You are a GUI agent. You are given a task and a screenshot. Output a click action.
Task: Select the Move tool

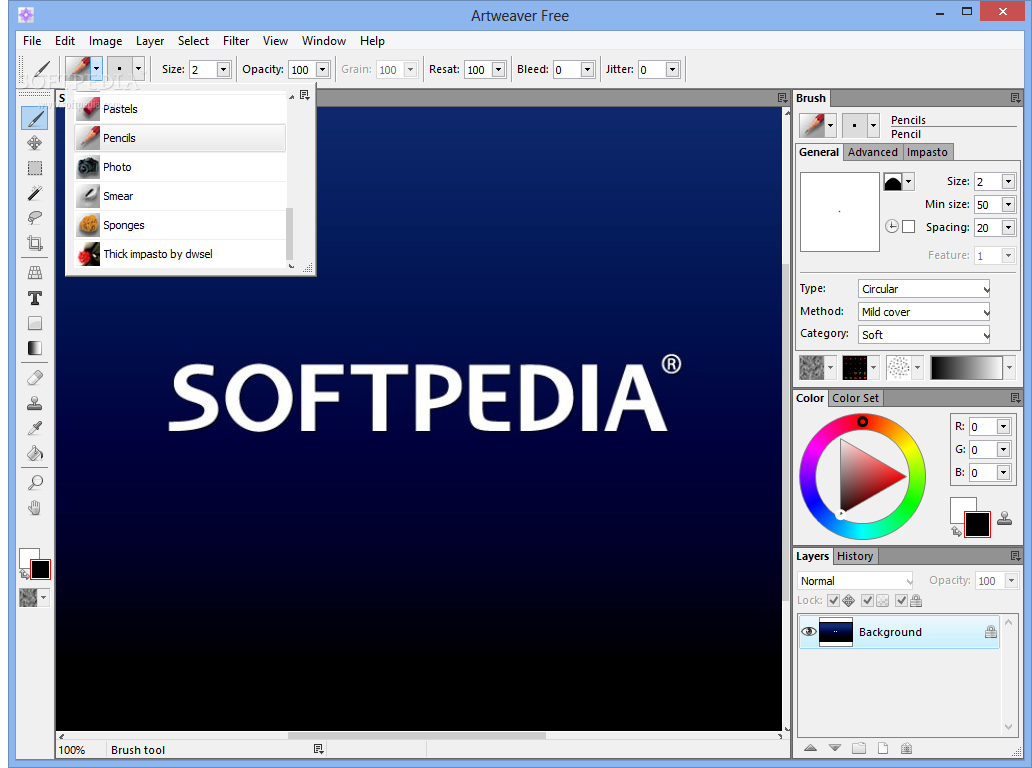tap(35, 143)
